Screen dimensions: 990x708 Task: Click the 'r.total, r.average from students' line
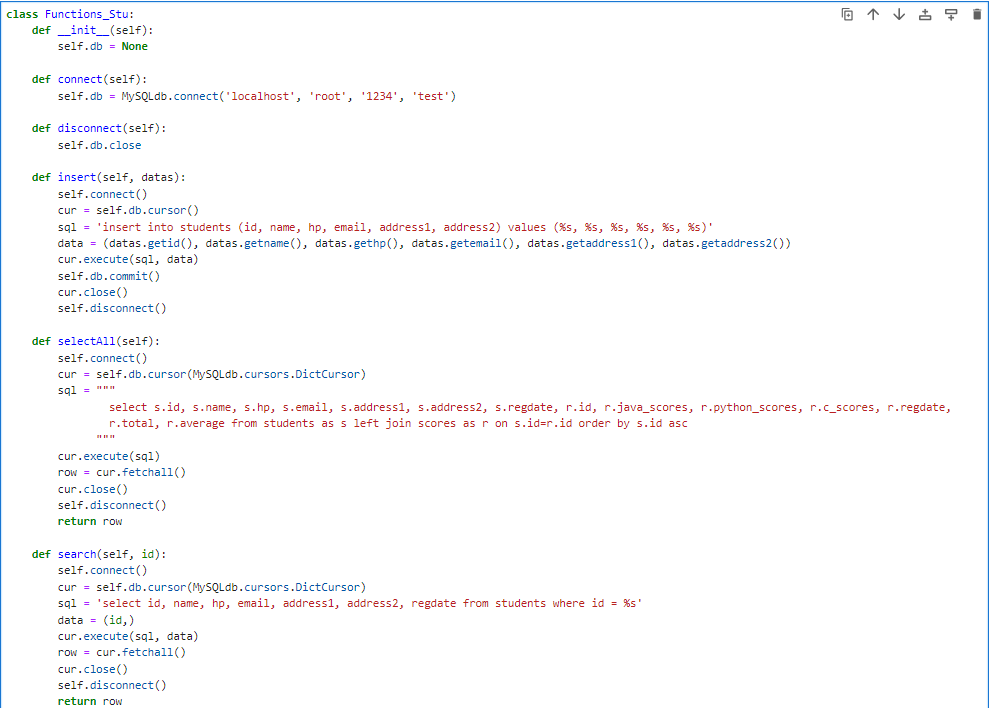tap(398, 424)
